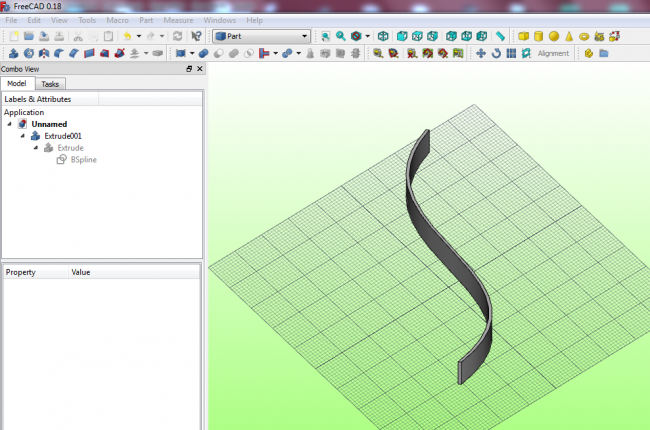Collapse the Extrude001 tree node
The width and height of the screenshot is (650, 430).
22,136
